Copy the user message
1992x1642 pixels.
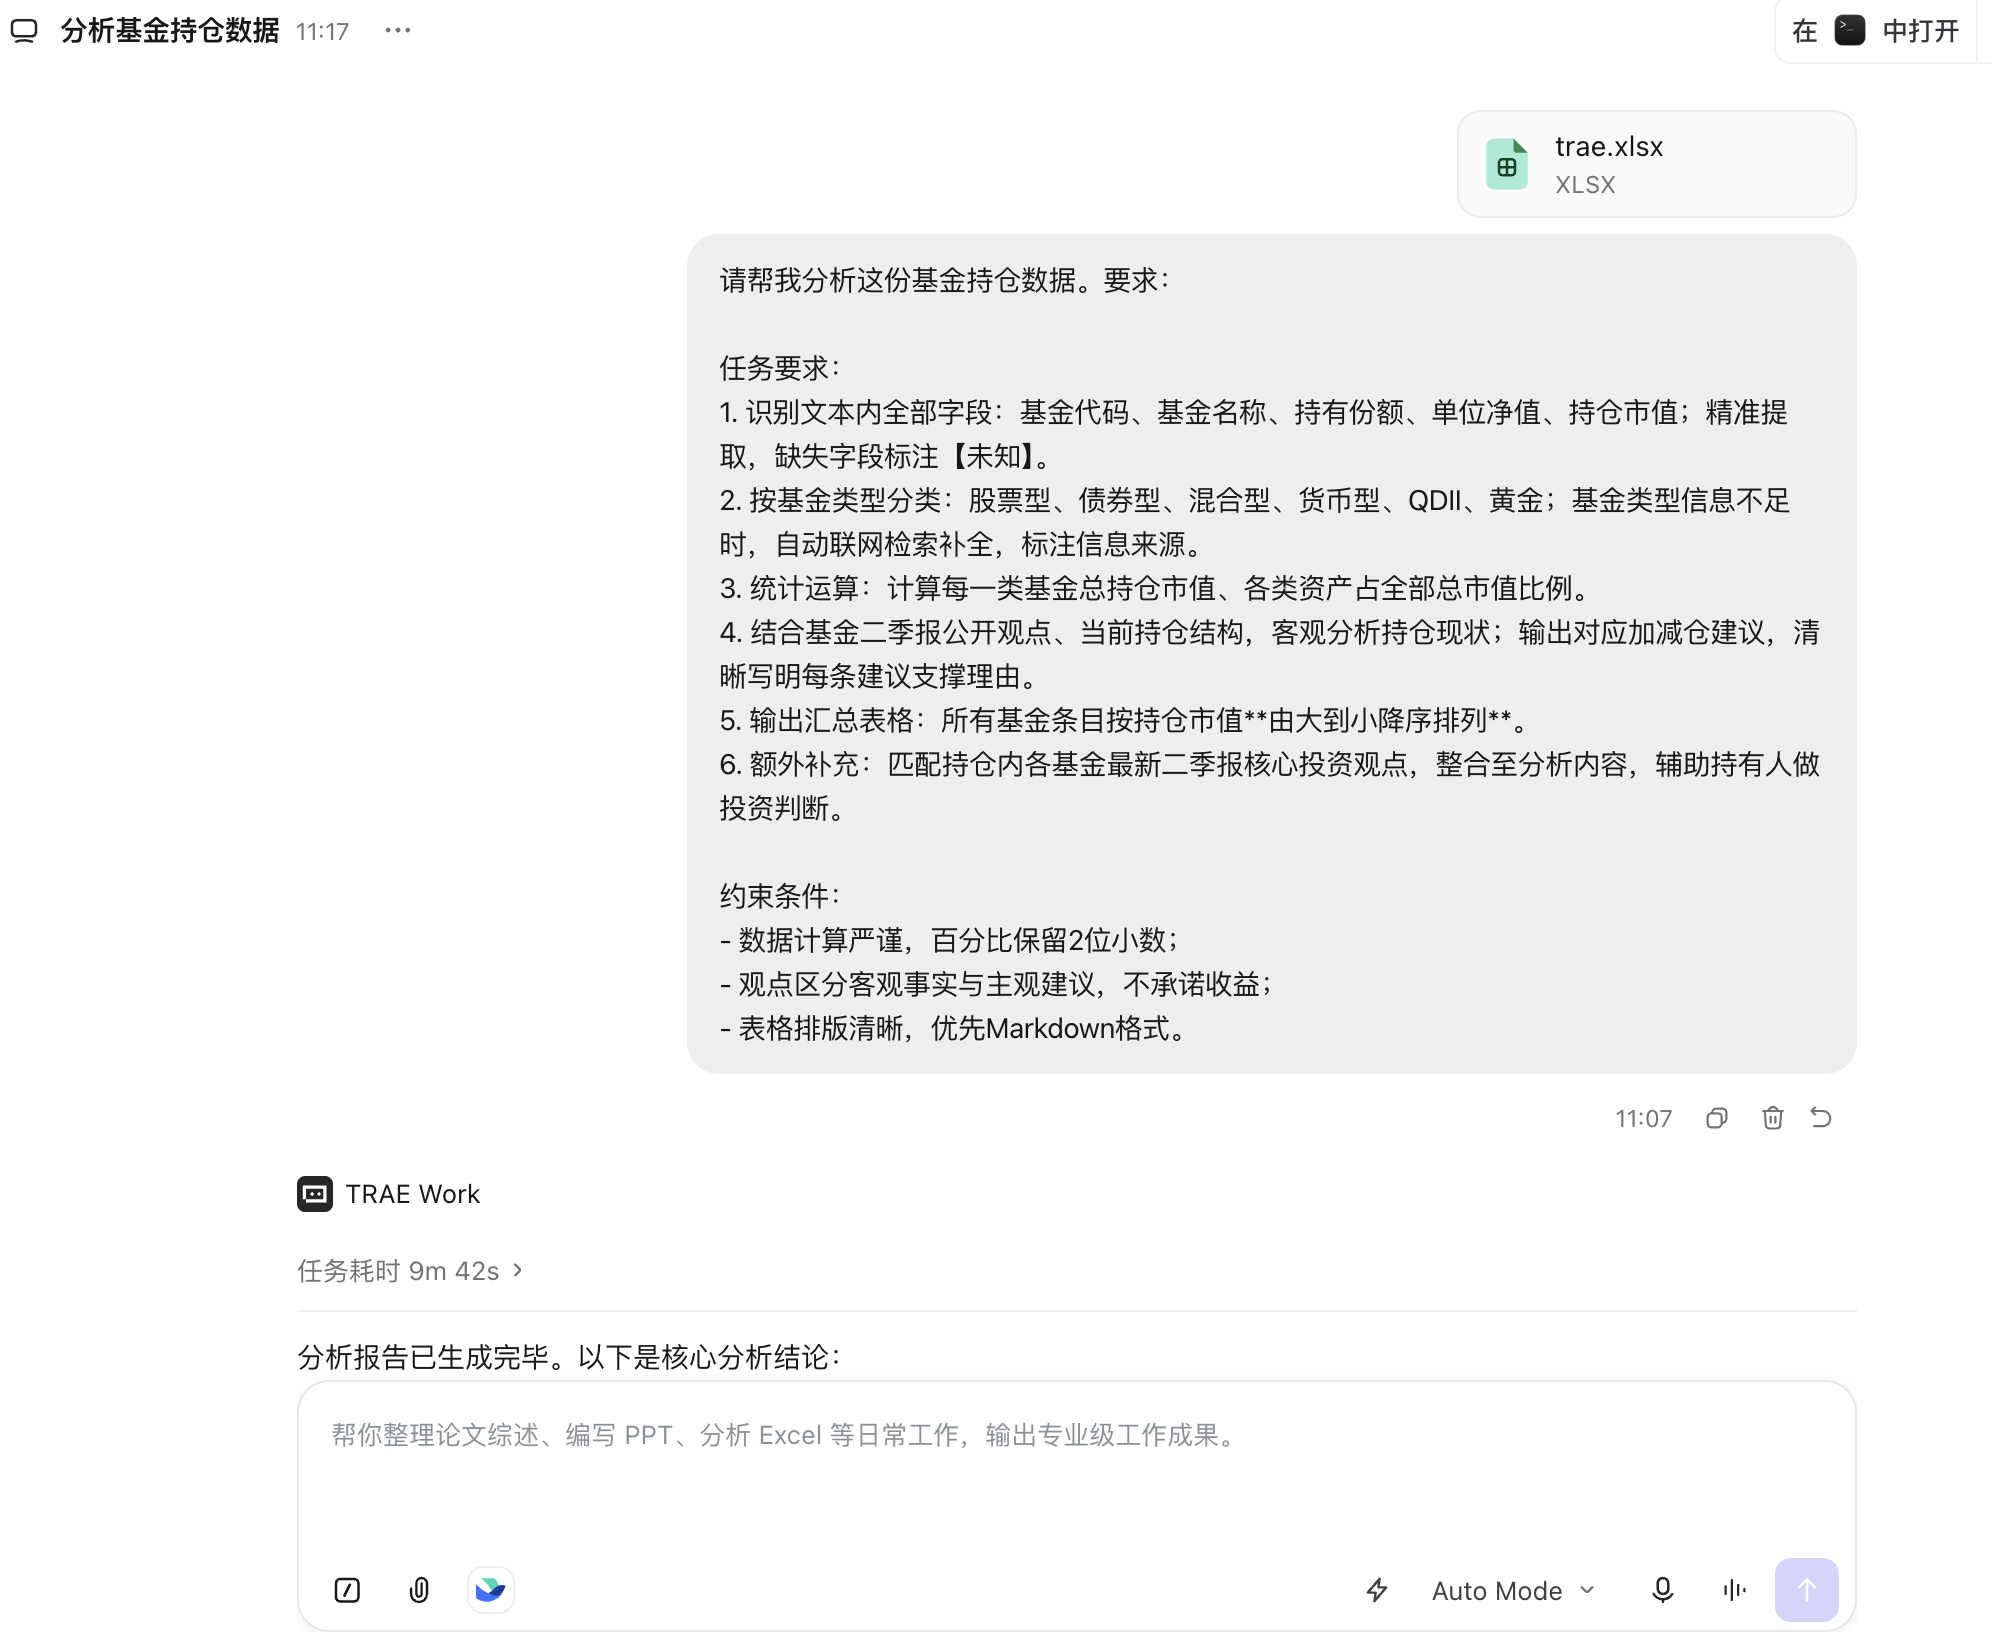(1717, 1118)
